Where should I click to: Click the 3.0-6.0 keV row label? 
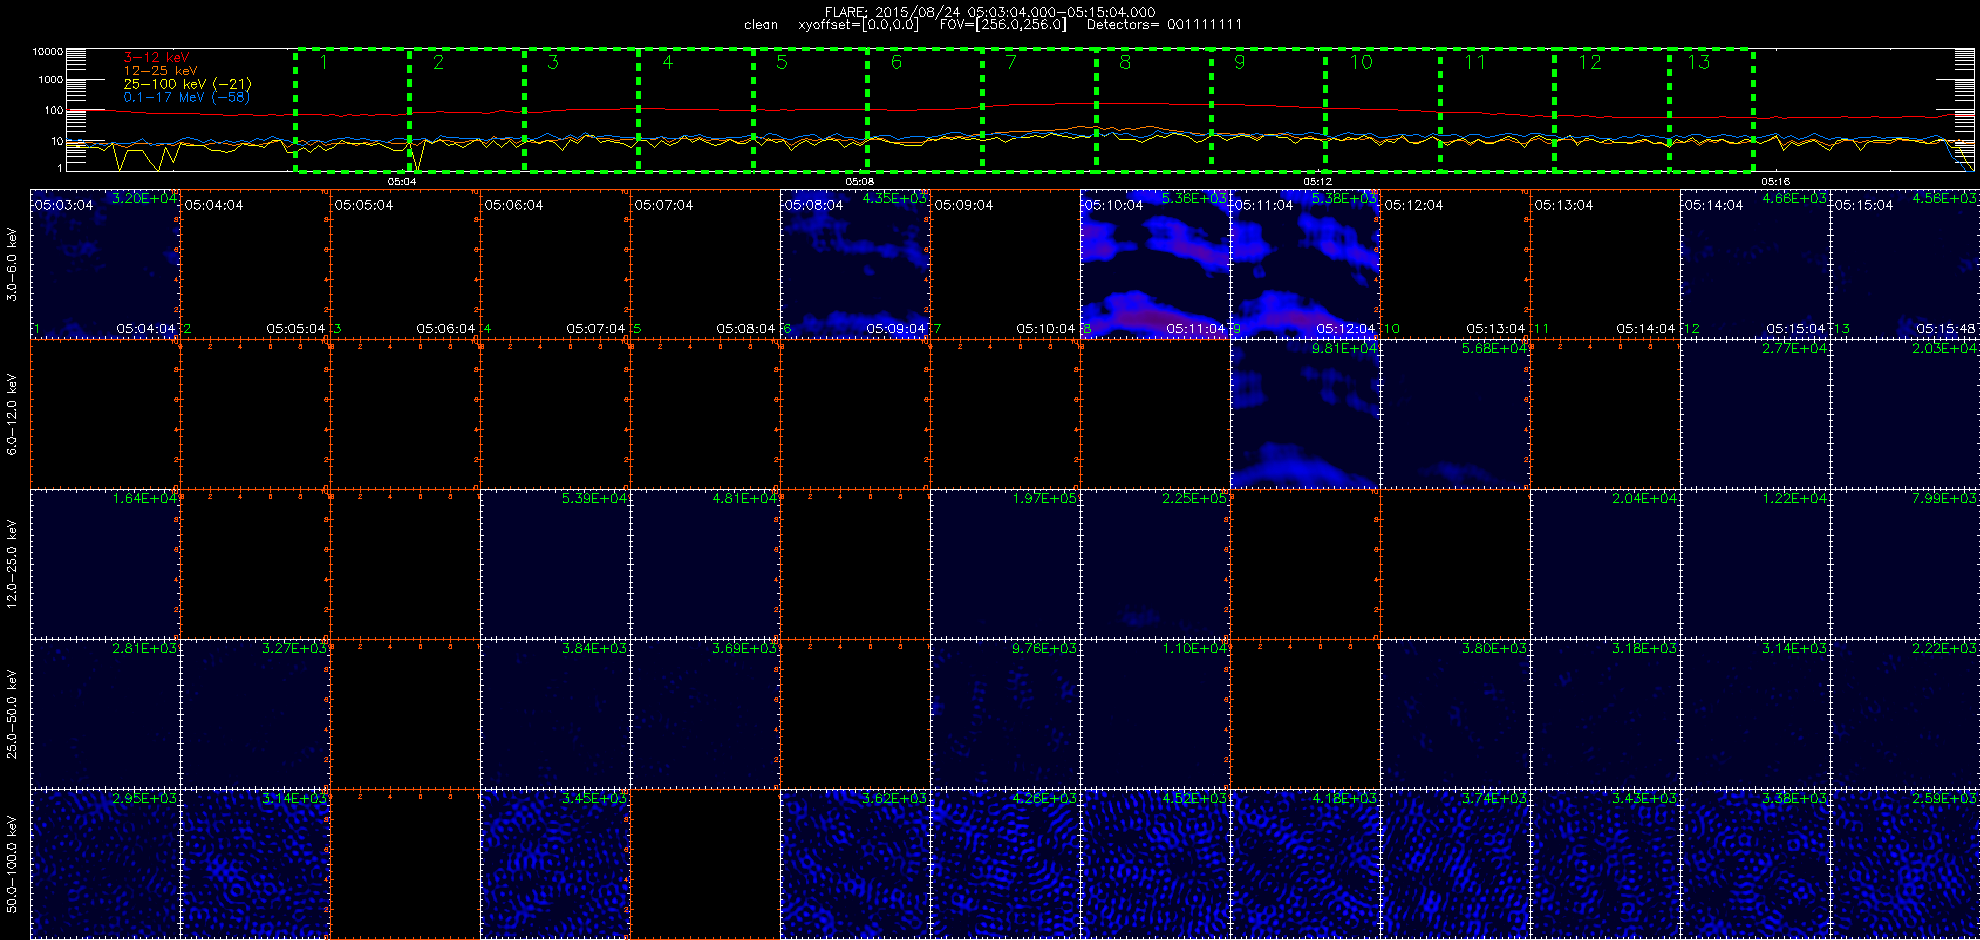point(12,264)
